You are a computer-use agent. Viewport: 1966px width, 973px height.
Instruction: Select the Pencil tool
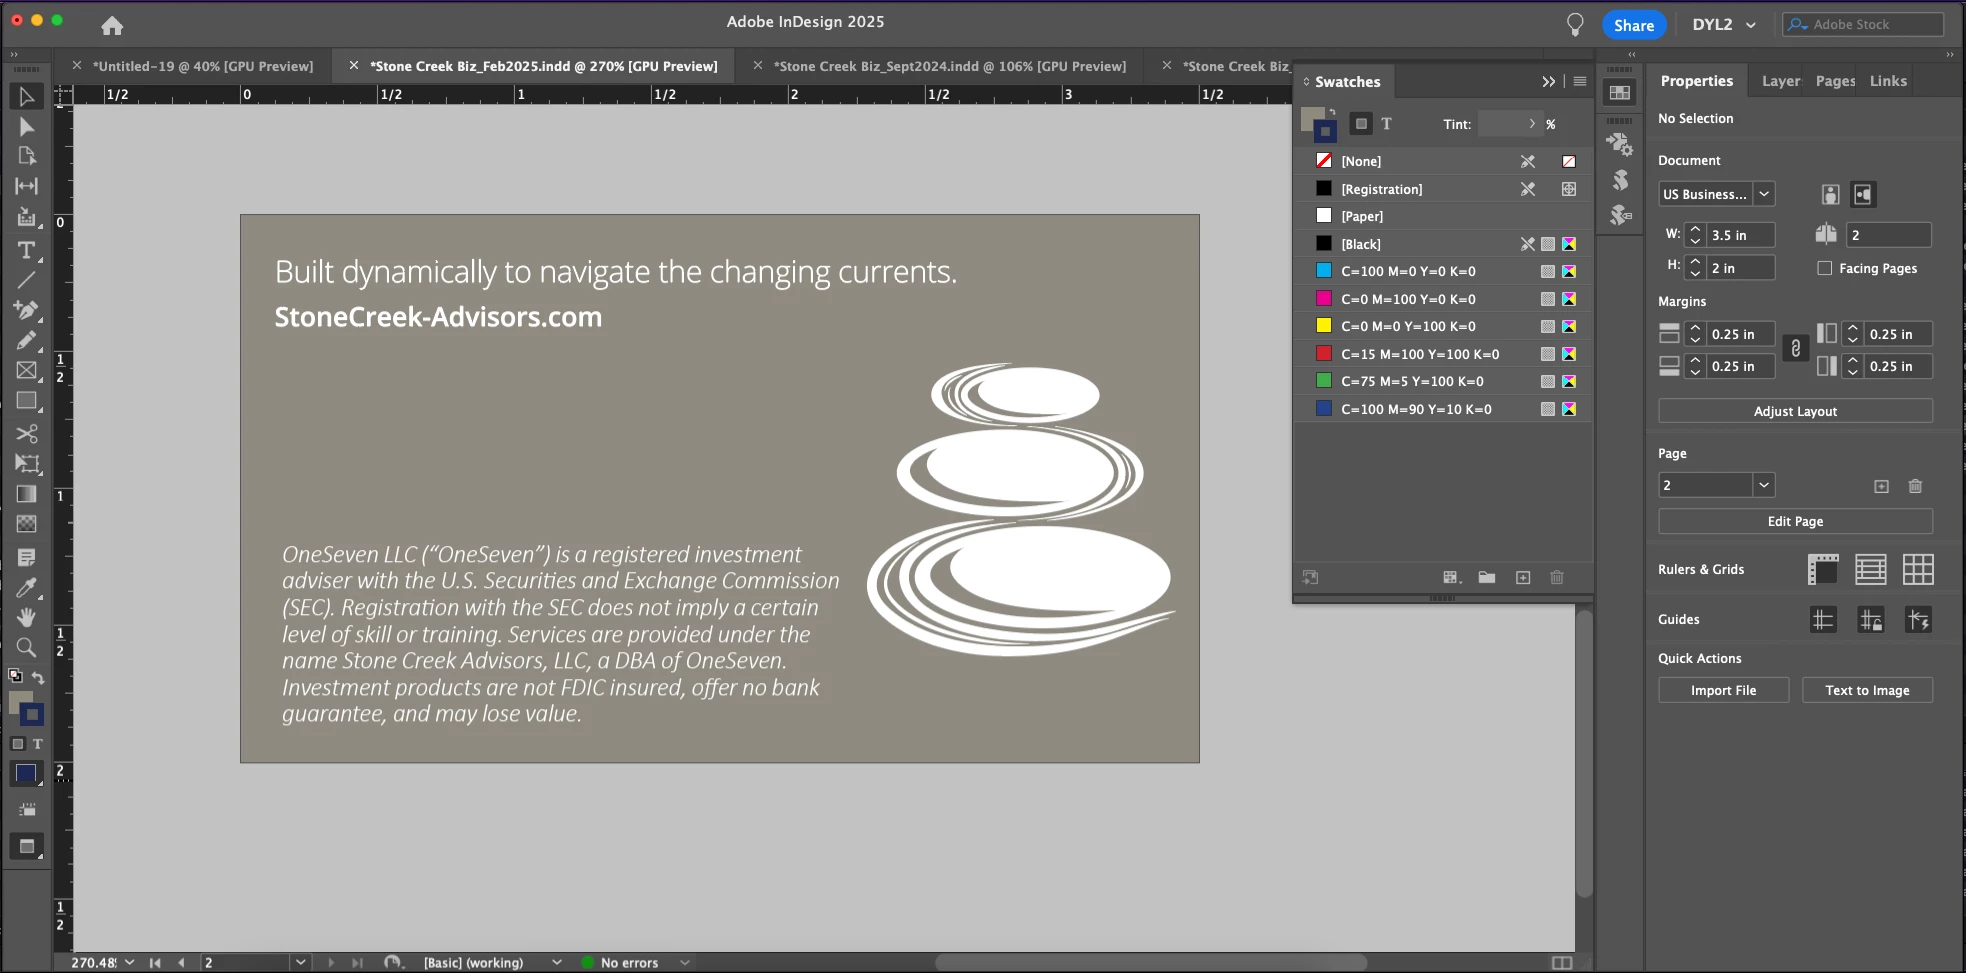tap(27, 340)
